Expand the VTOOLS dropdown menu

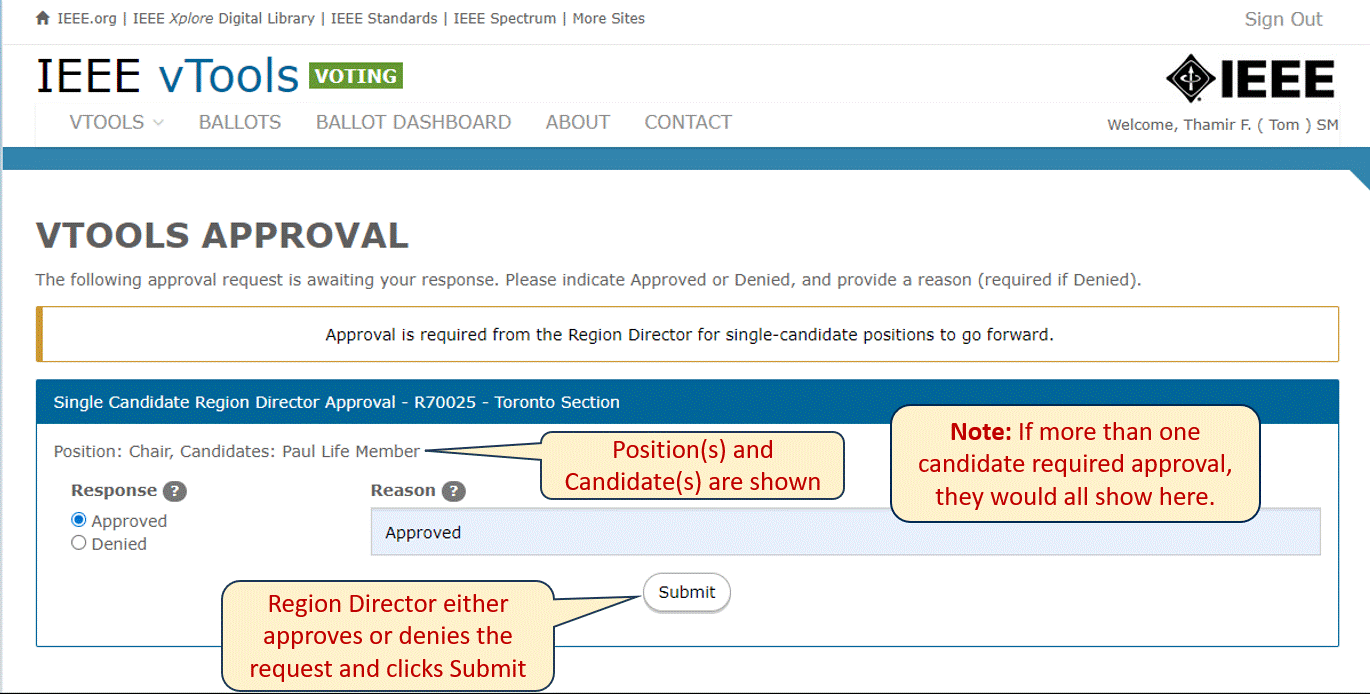[x=117, y=122]
